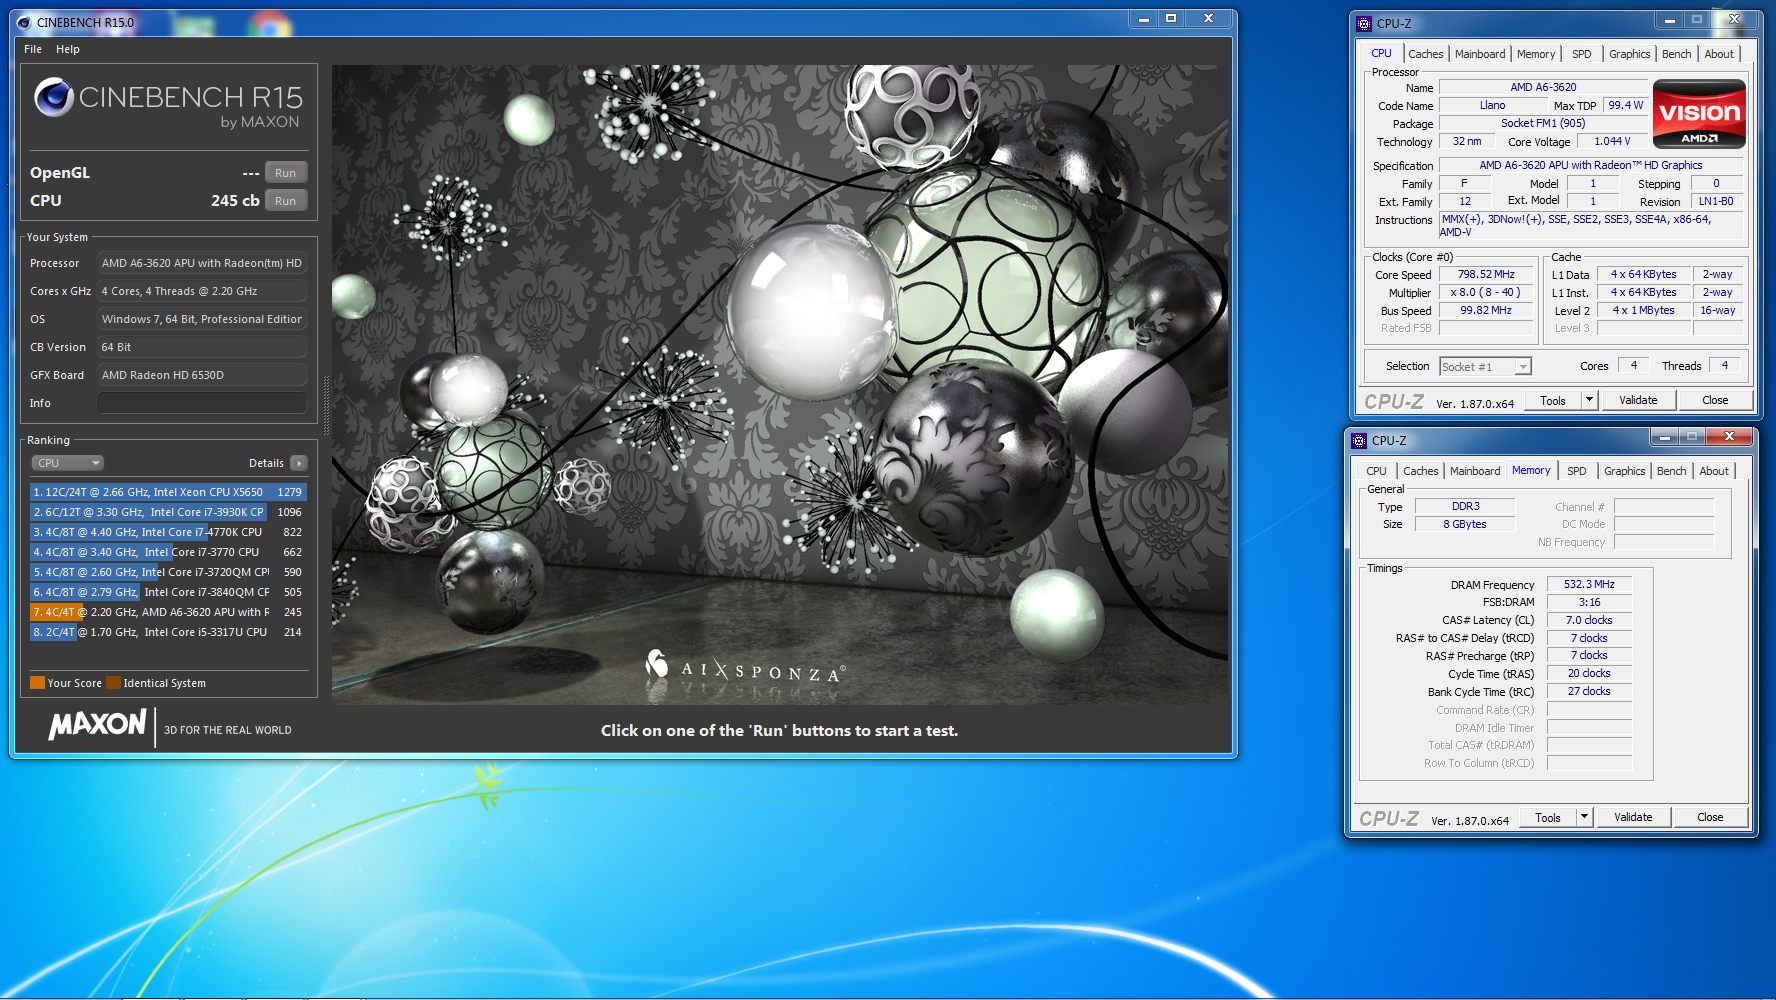Select ranking row AMD A6-3620 APU
The width and height of the screenshot is (1776, 1000).
point(168,612)
